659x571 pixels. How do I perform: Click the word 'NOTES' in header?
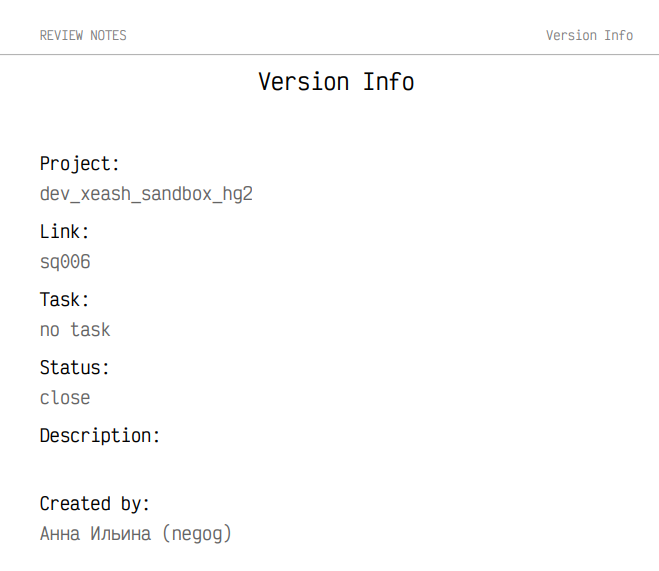[108, 35]
